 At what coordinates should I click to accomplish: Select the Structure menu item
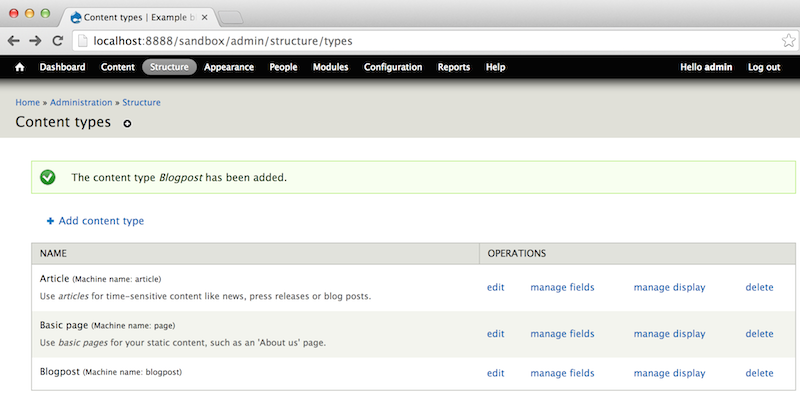pos(169,67)
